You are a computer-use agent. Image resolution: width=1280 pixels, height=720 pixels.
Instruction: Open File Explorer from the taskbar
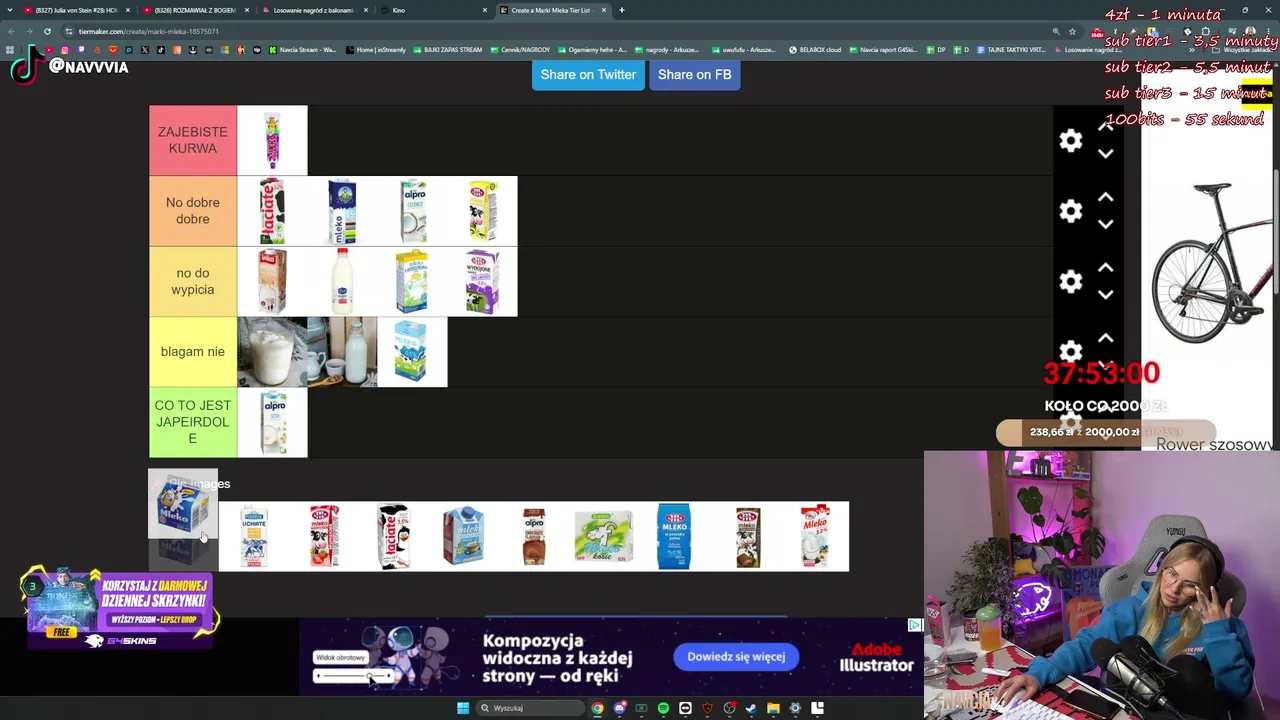tap(773, 708)
